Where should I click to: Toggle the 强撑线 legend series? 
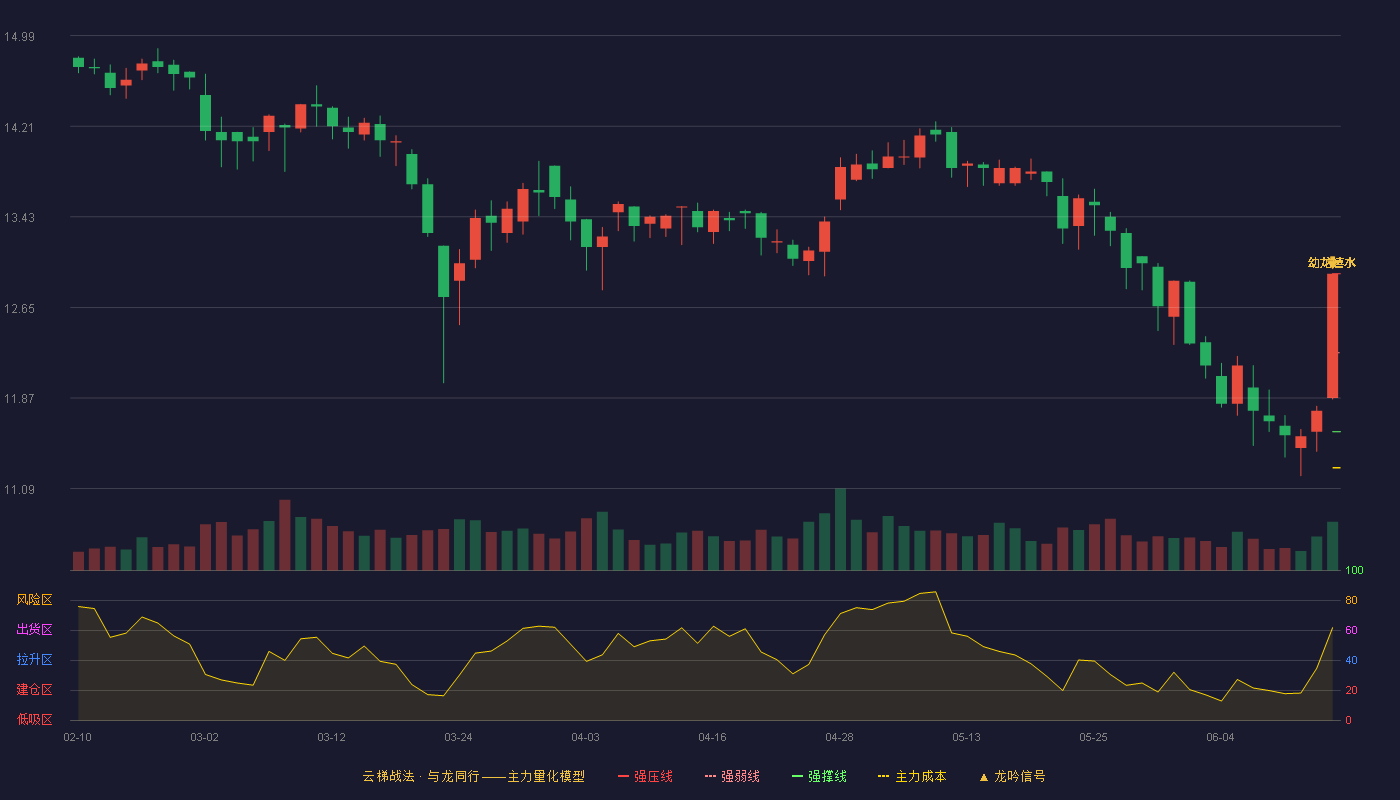tap(819, 776)
